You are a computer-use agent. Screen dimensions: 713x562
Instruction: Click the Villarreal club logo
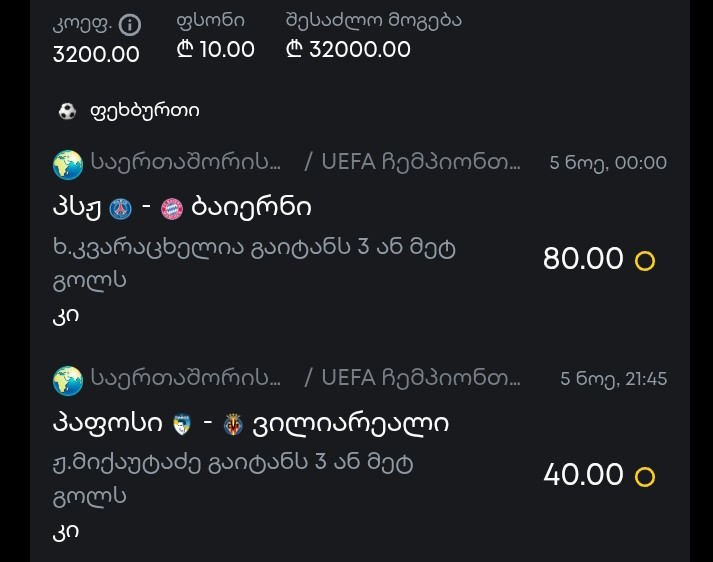[x=233, y=424]
